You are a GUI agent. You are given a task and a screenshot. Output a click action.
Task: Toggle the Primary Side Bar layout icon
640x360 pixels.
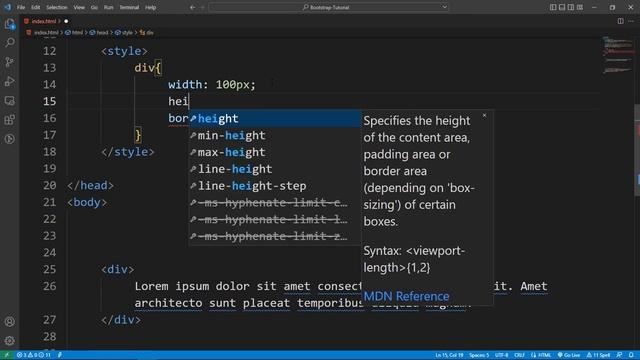[553, 7]
